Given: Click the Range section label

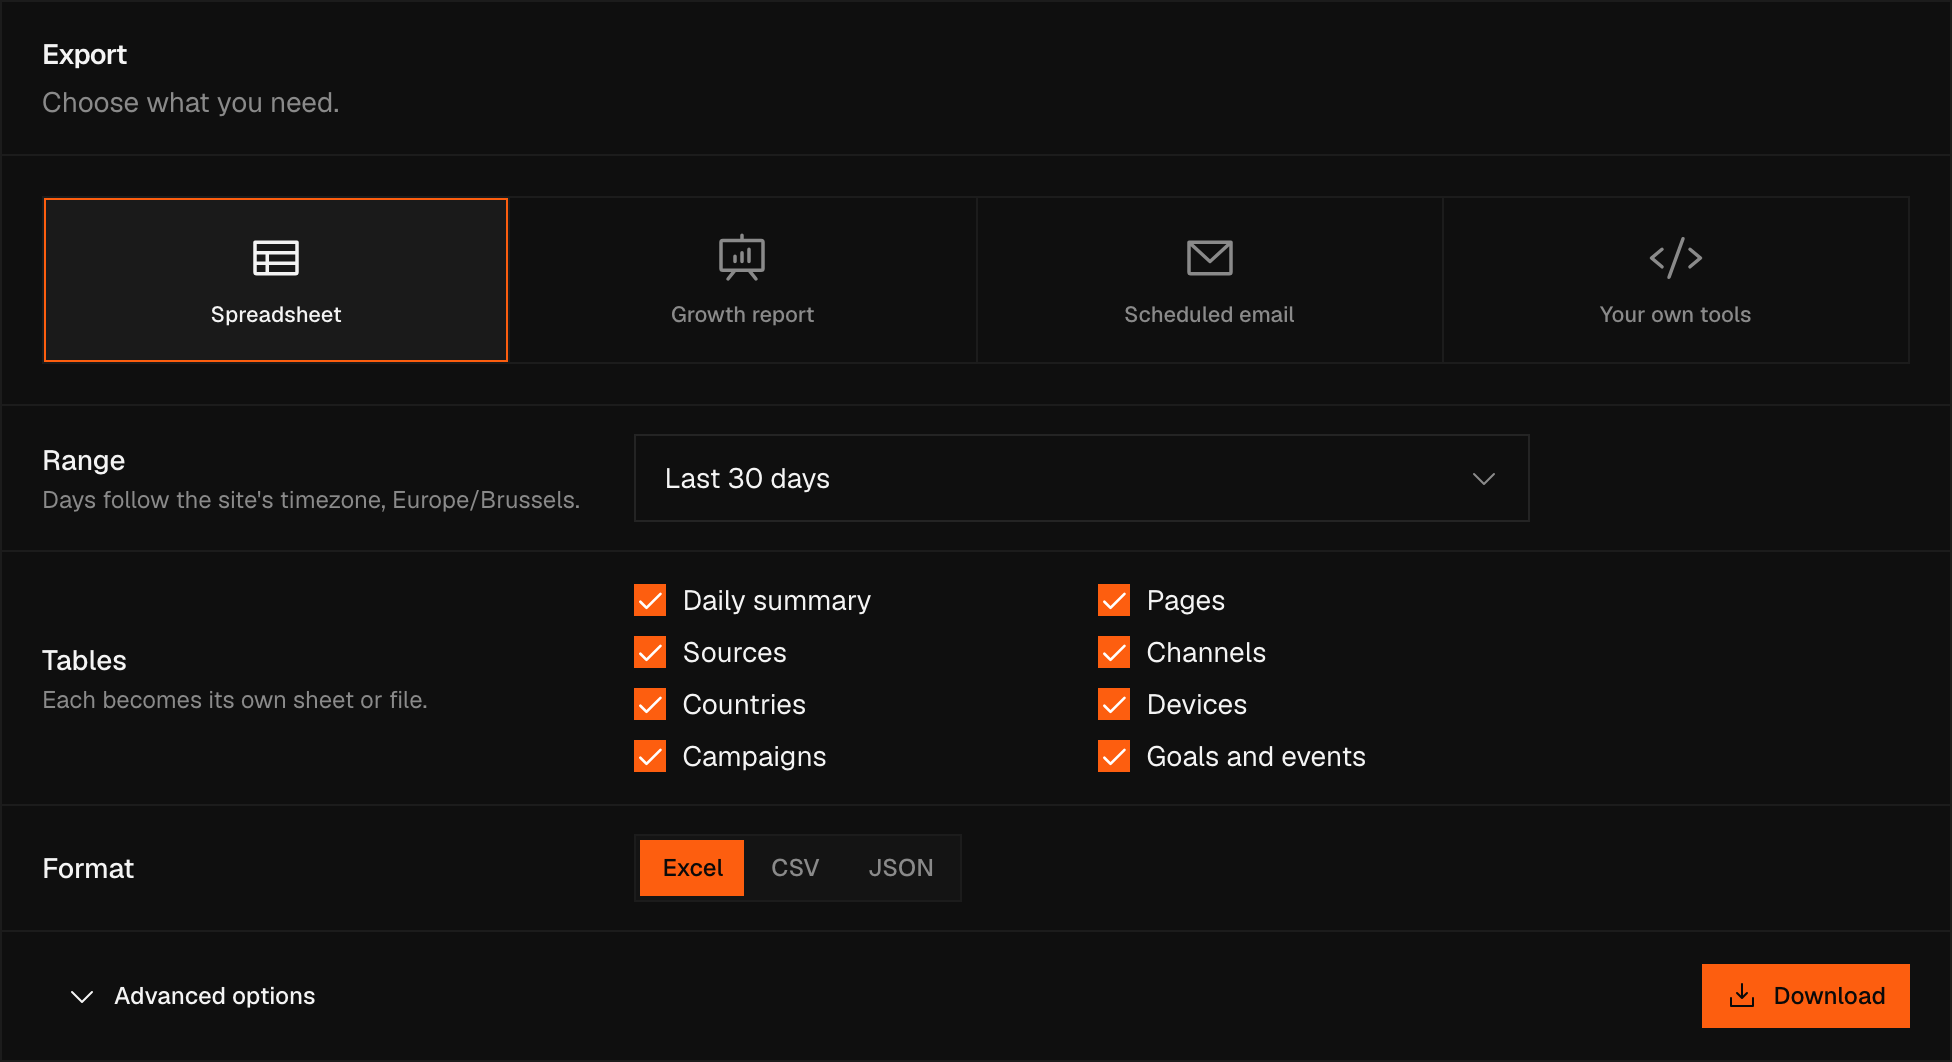Looking at the screenshot, I should point(83,460).
